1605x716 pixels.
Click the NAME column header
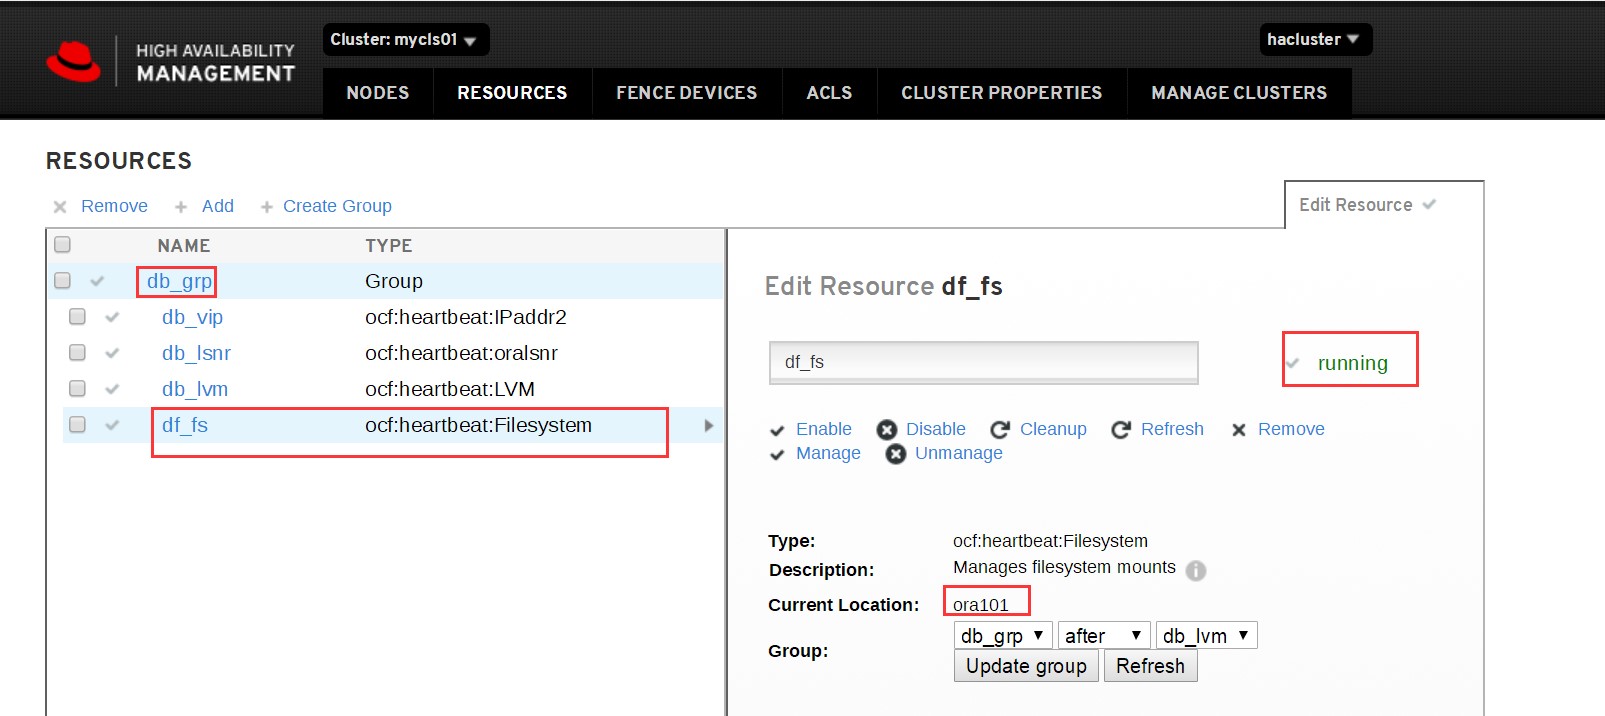pyautogui.click(x=184, y=246)
